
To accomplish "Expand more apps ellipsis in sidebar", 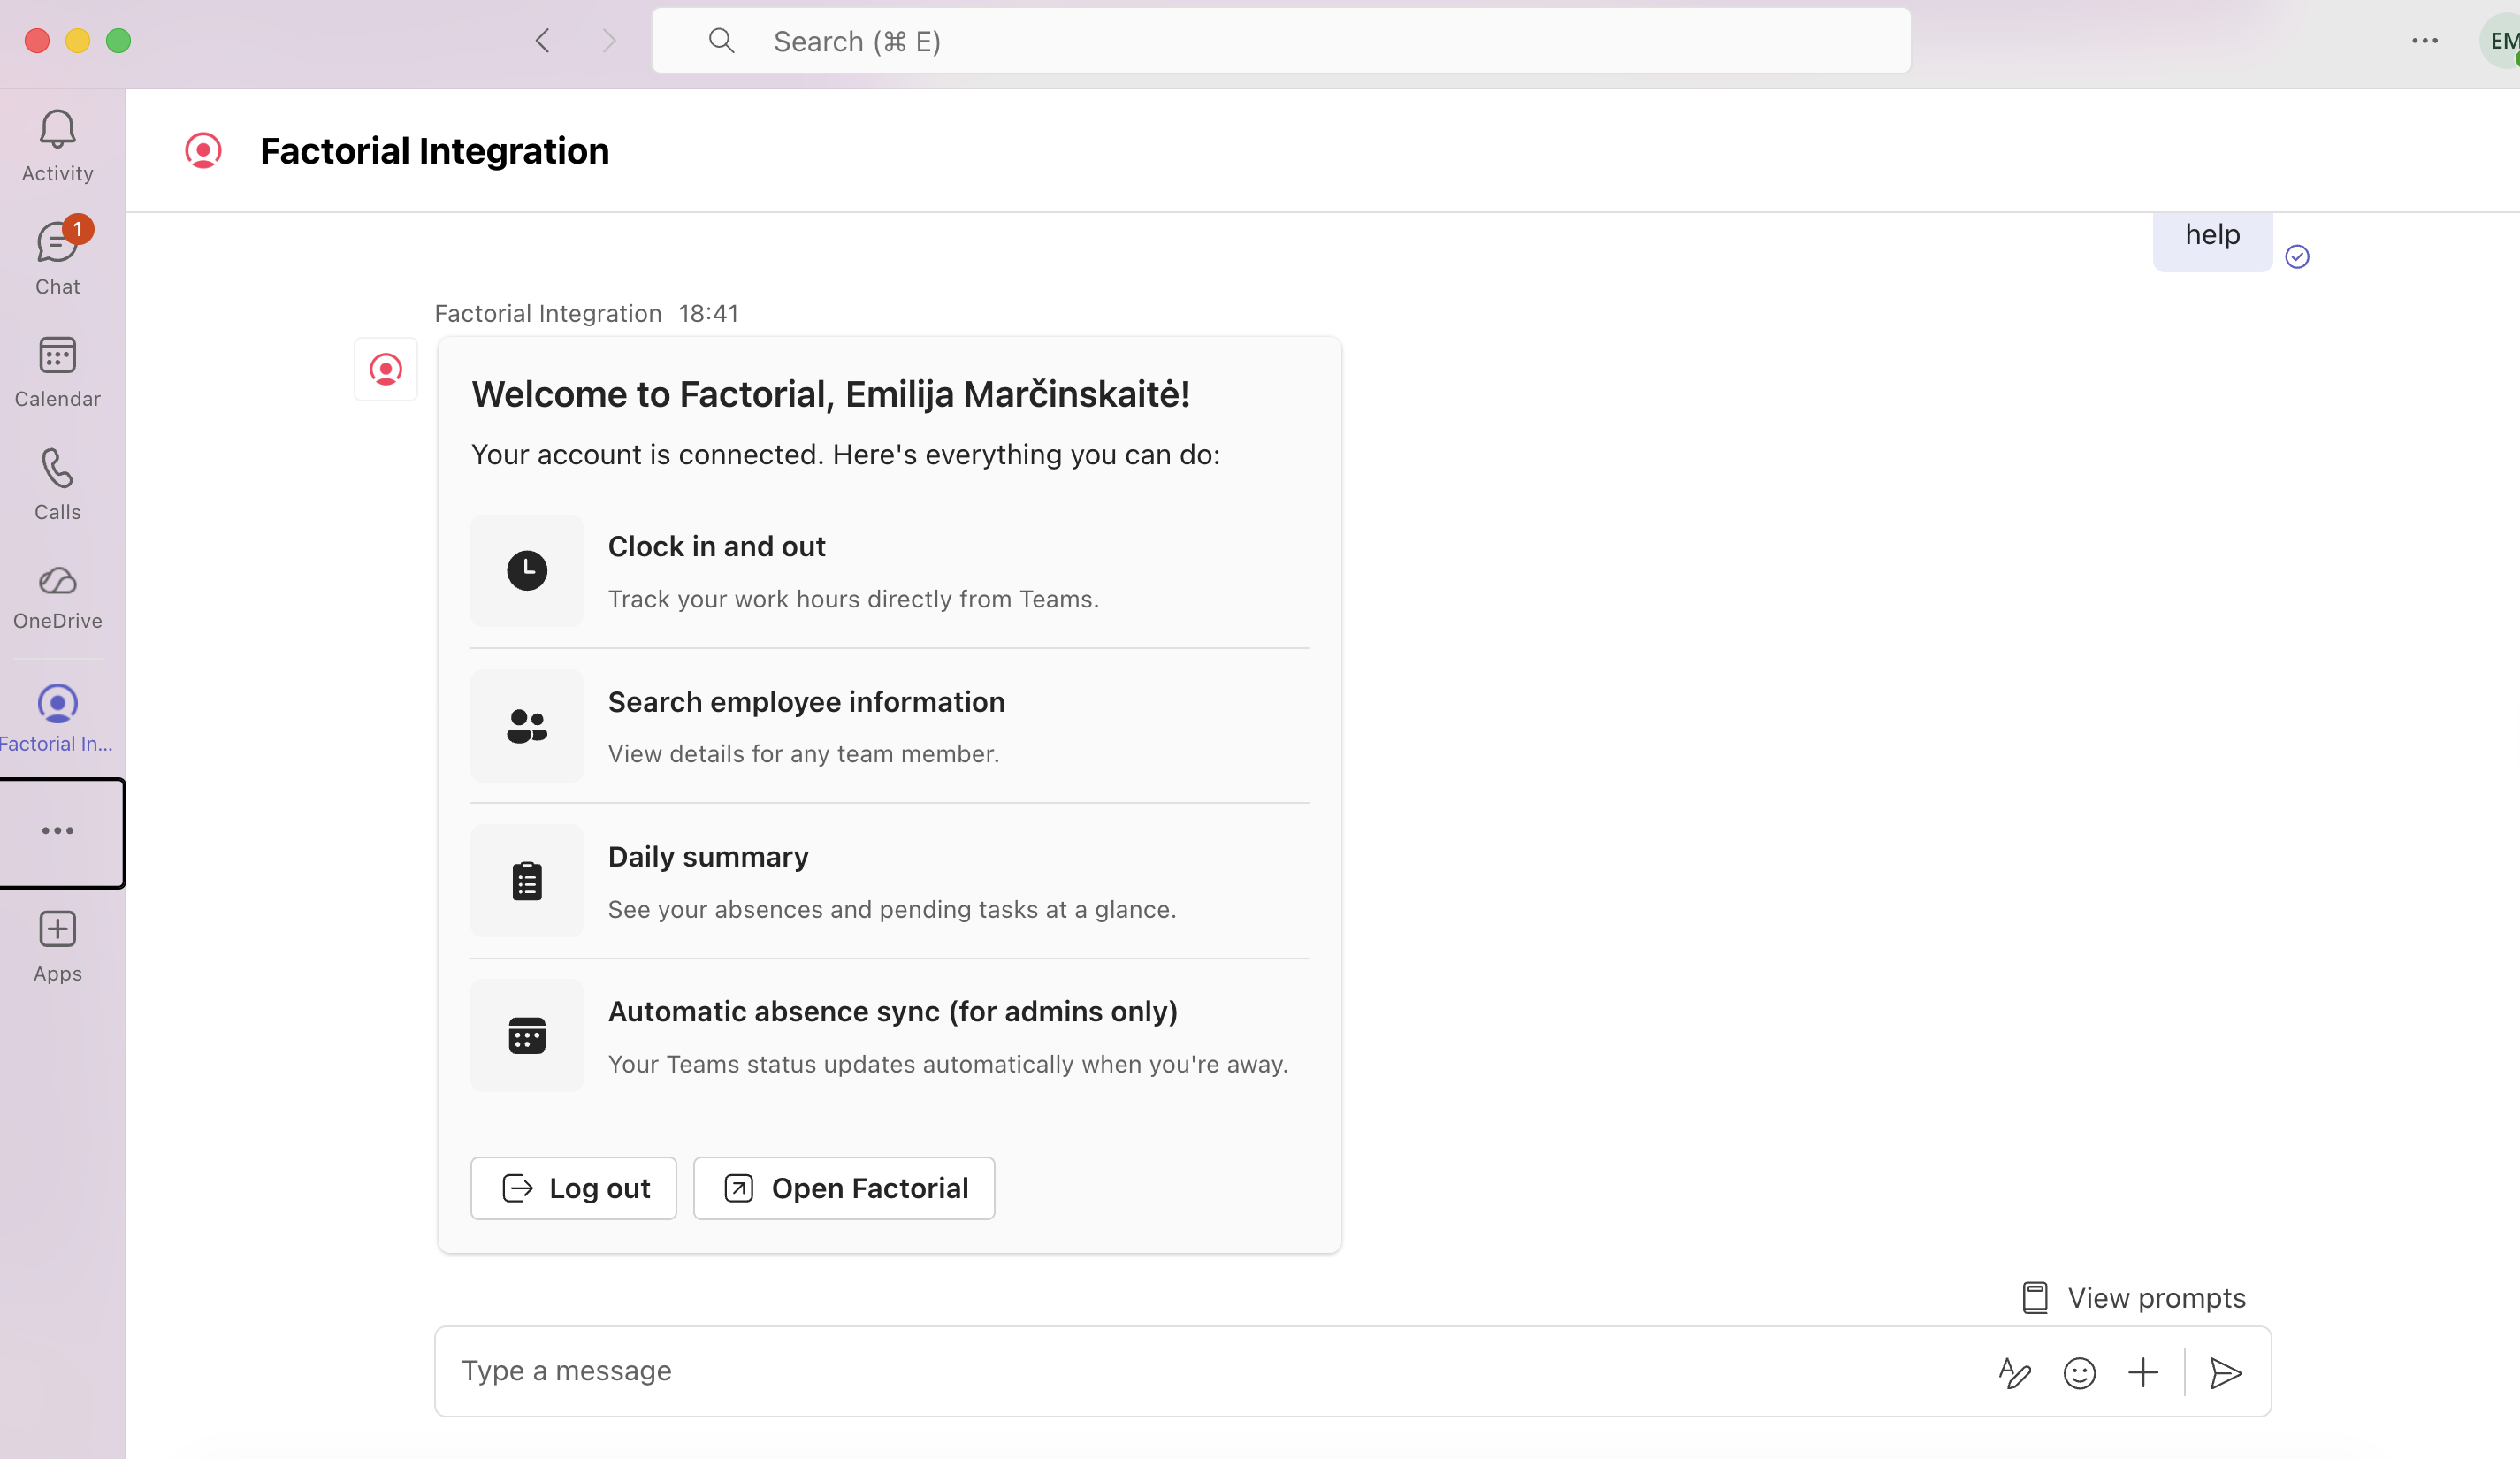I will coord(57,831).
